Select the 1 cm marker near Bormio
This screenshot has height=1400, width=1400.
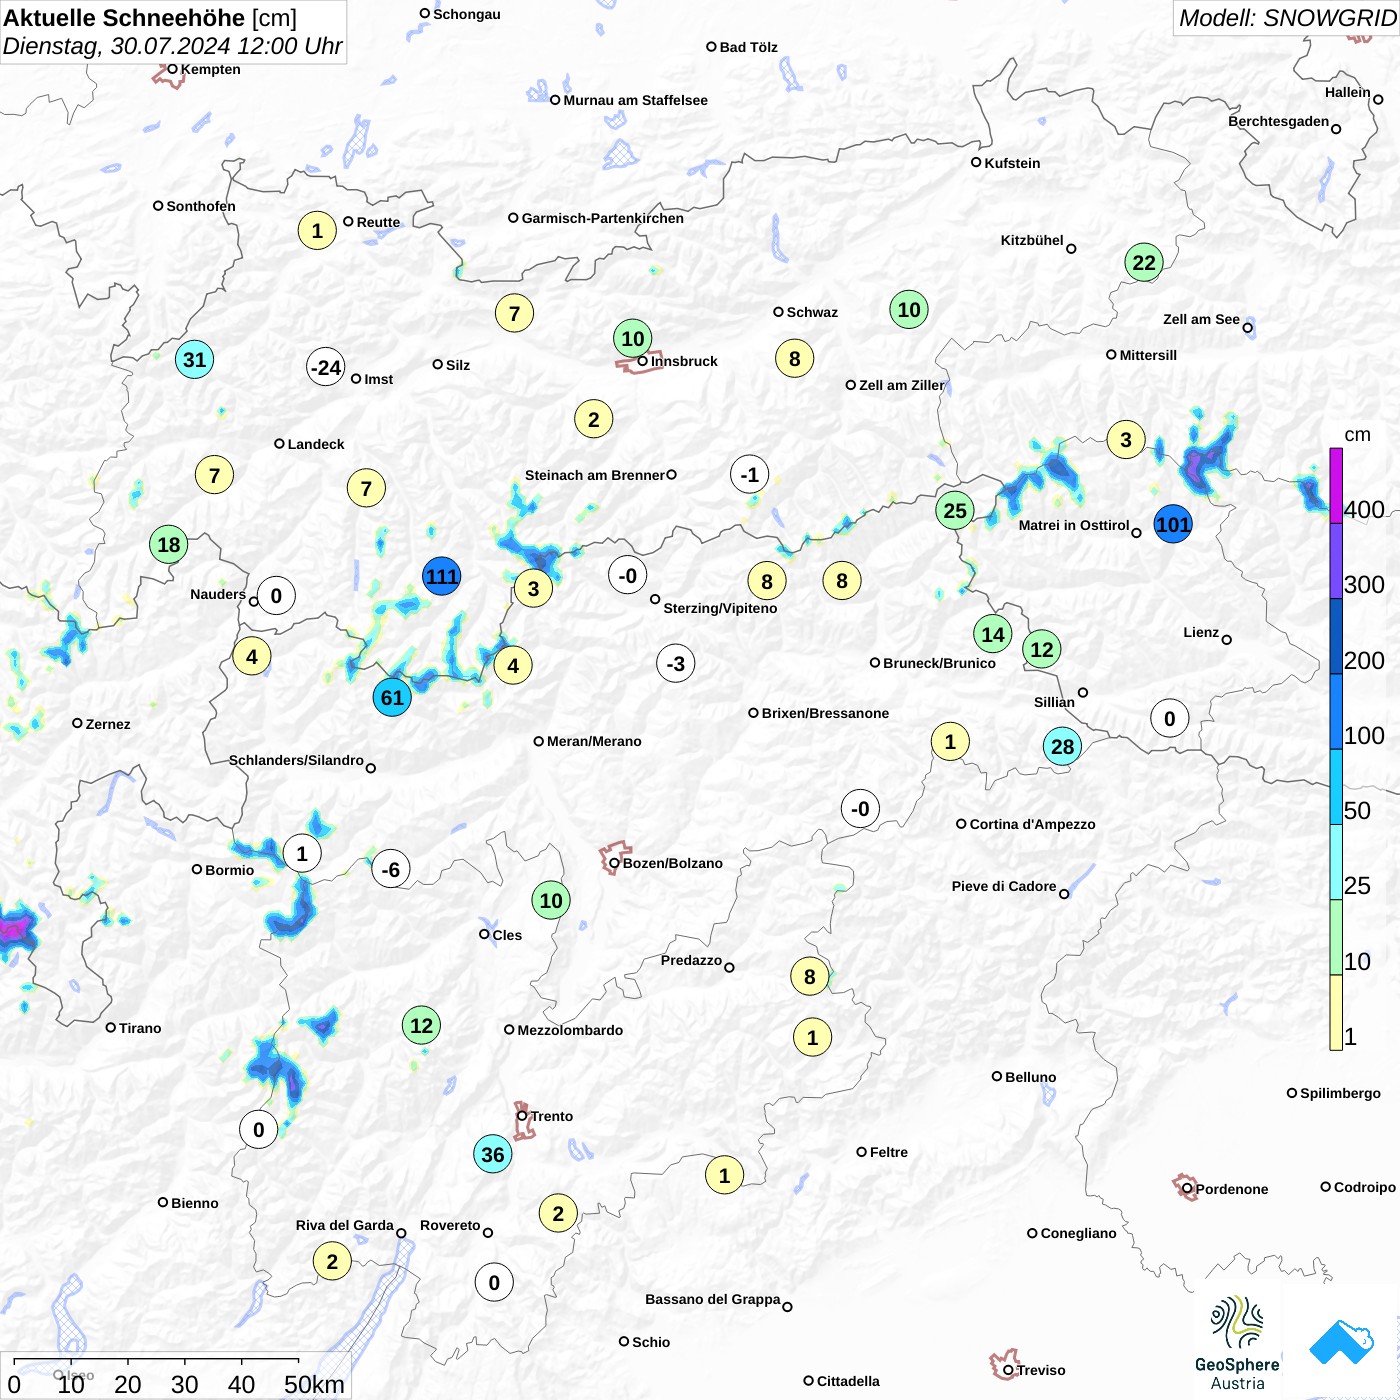coord(302,854)
